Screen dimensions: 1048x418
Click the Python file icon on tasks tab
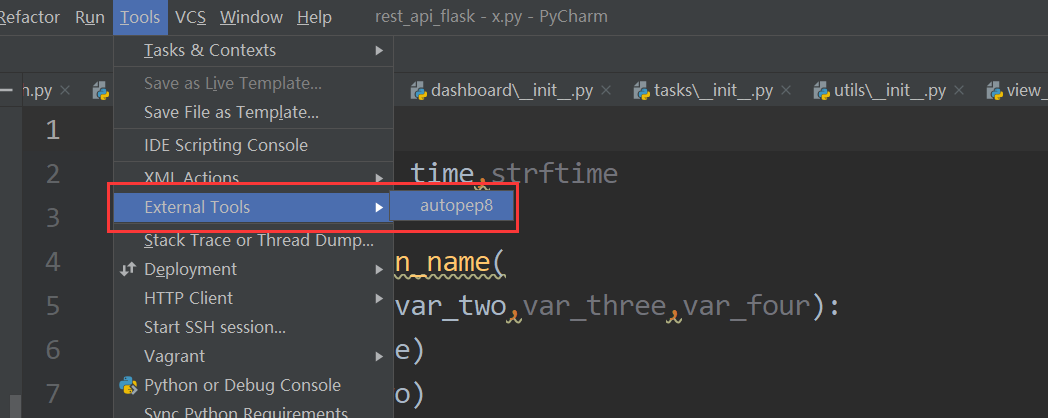(x=642, y=91)
